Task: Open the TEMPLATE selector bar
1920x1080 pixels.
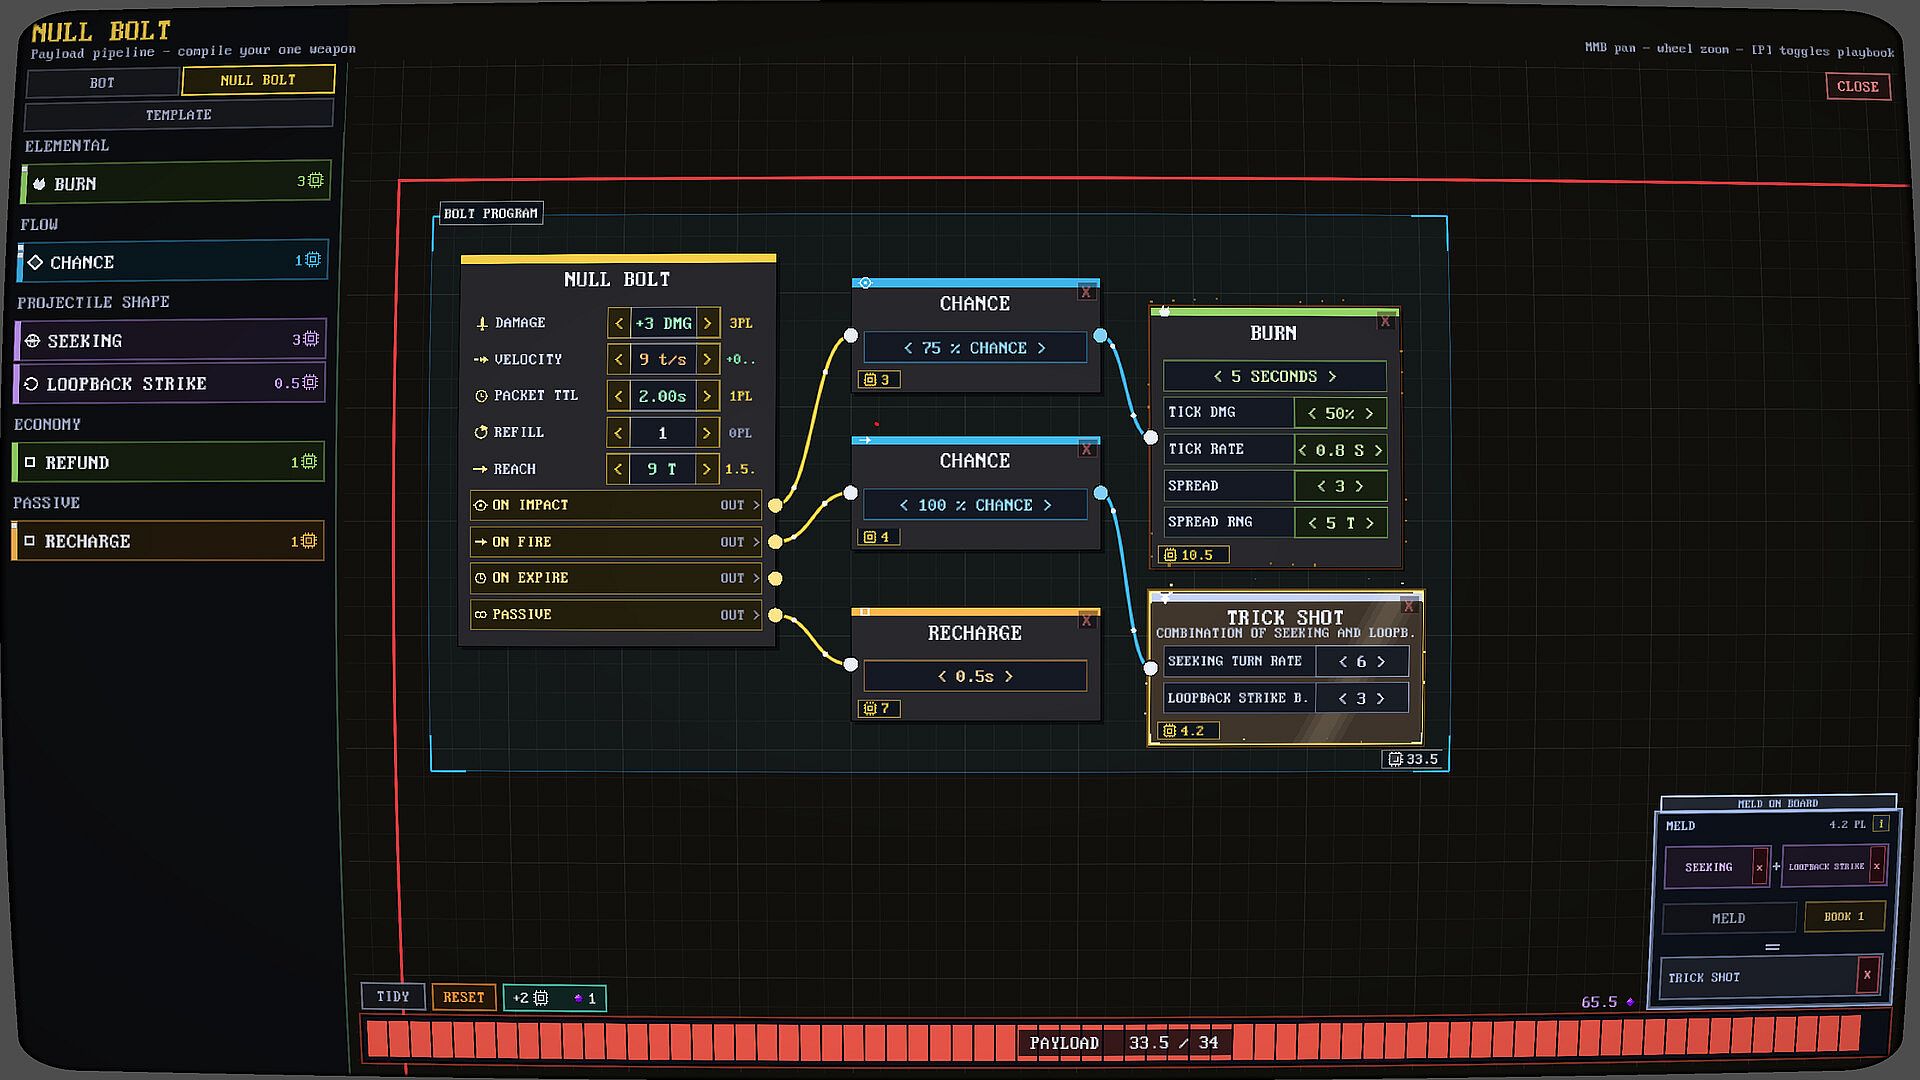Action: click(x=179, y=115)
